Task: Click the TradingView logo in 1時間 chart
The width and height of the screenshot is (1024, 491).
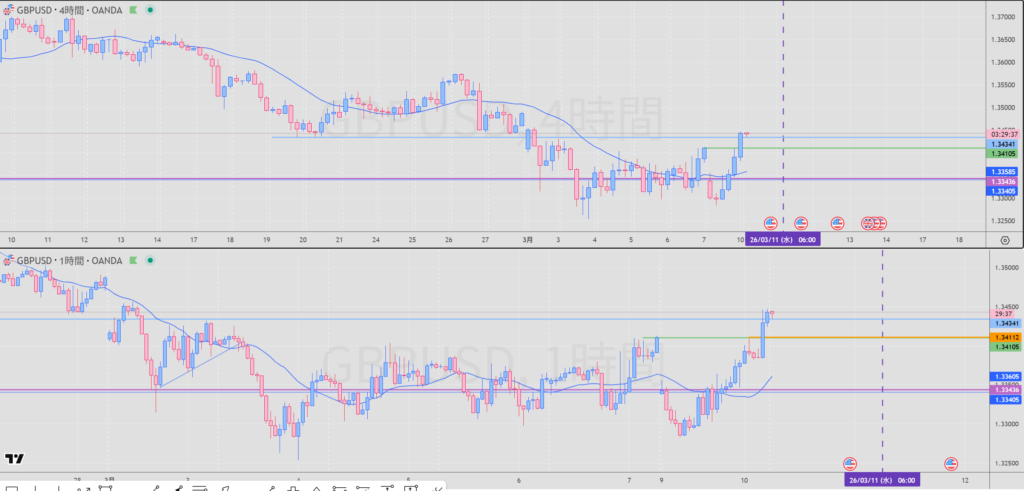Action: coord(14,459)
